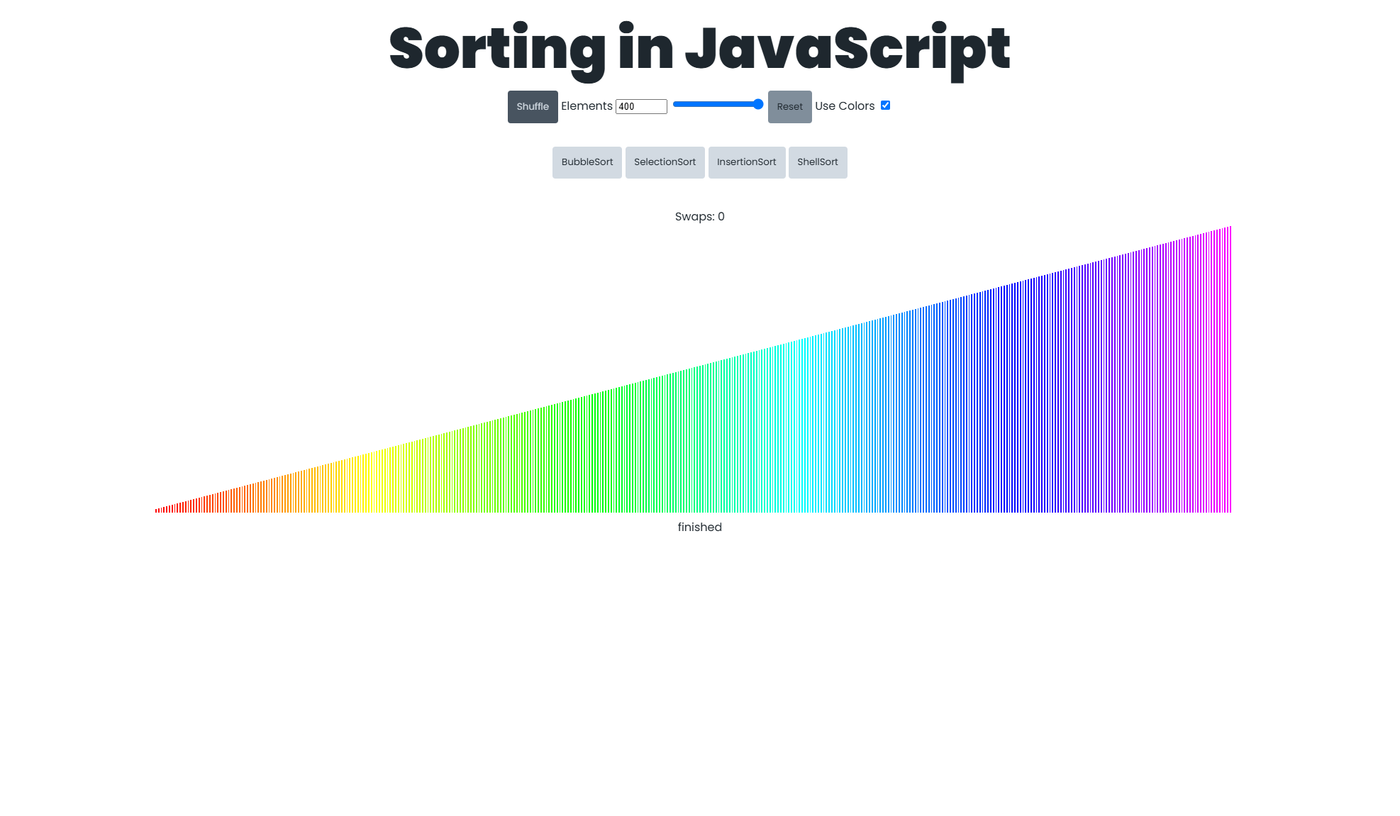The width and height of the screenshot is (1400, 816).
Task: Click the Elements label text
Action: click(586, 106)
